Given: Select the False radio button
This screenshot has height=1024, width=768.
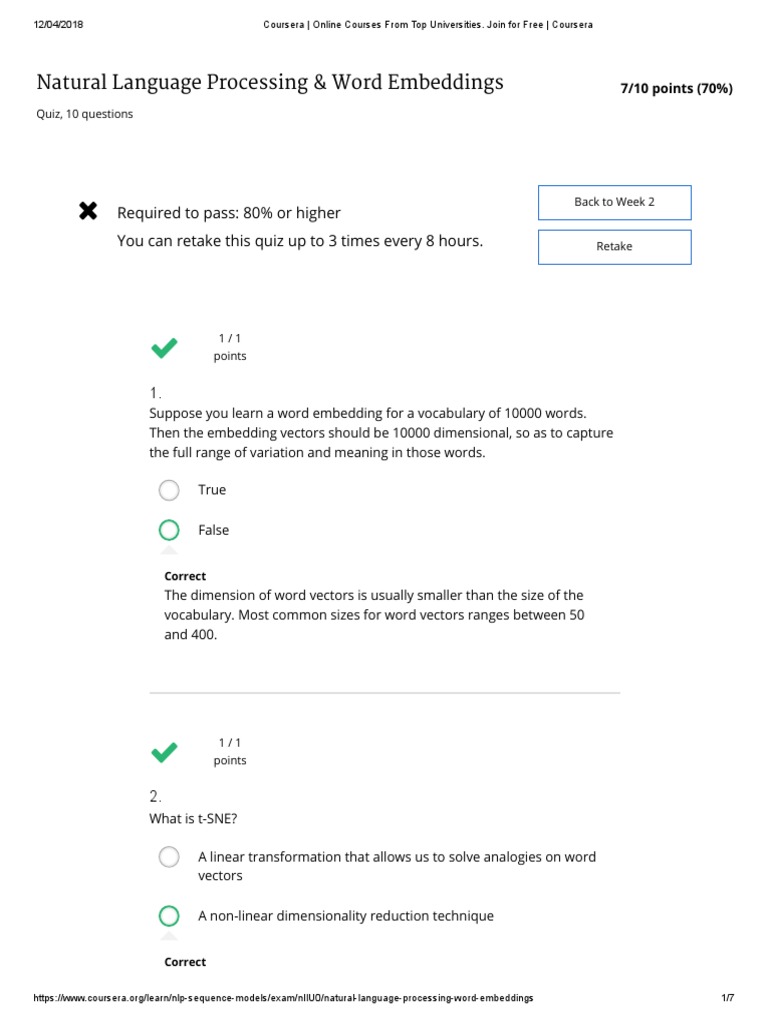Looking at the screenshot, I should [x=169, y=530].
